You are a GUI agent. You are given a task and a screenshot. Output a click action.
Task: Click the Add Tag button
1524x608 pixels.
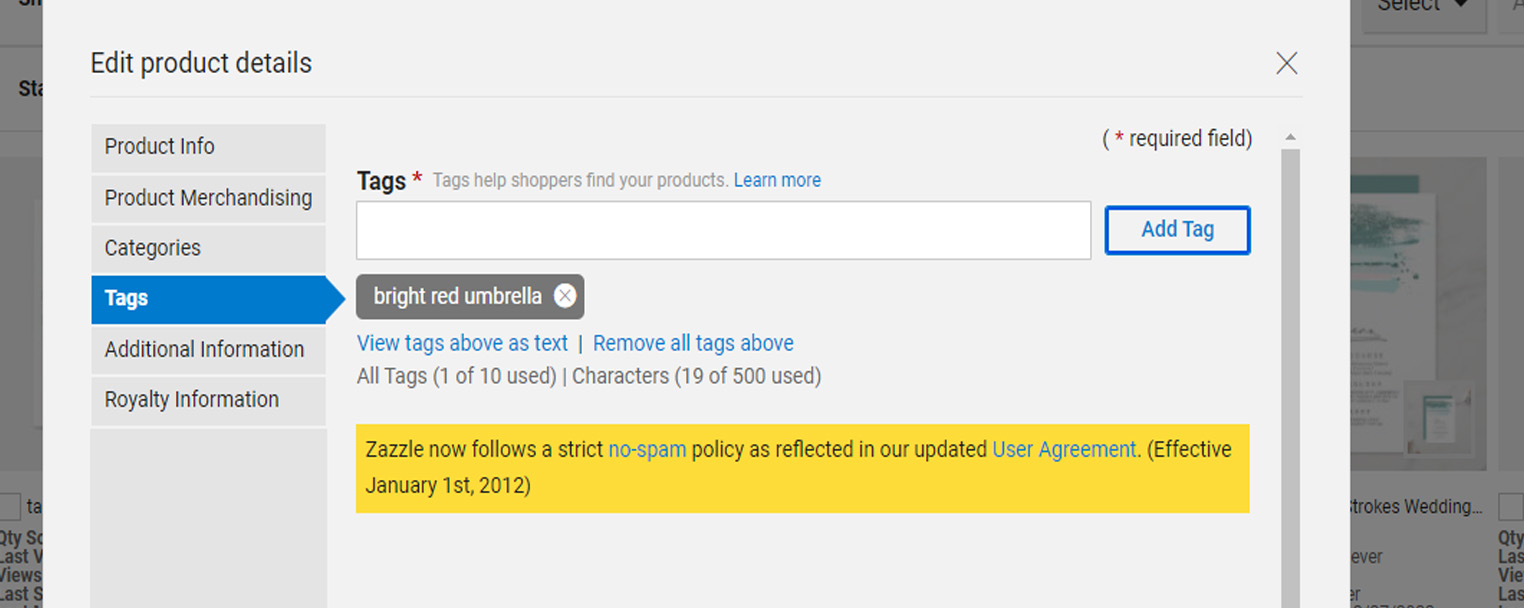click(1177, 230)
